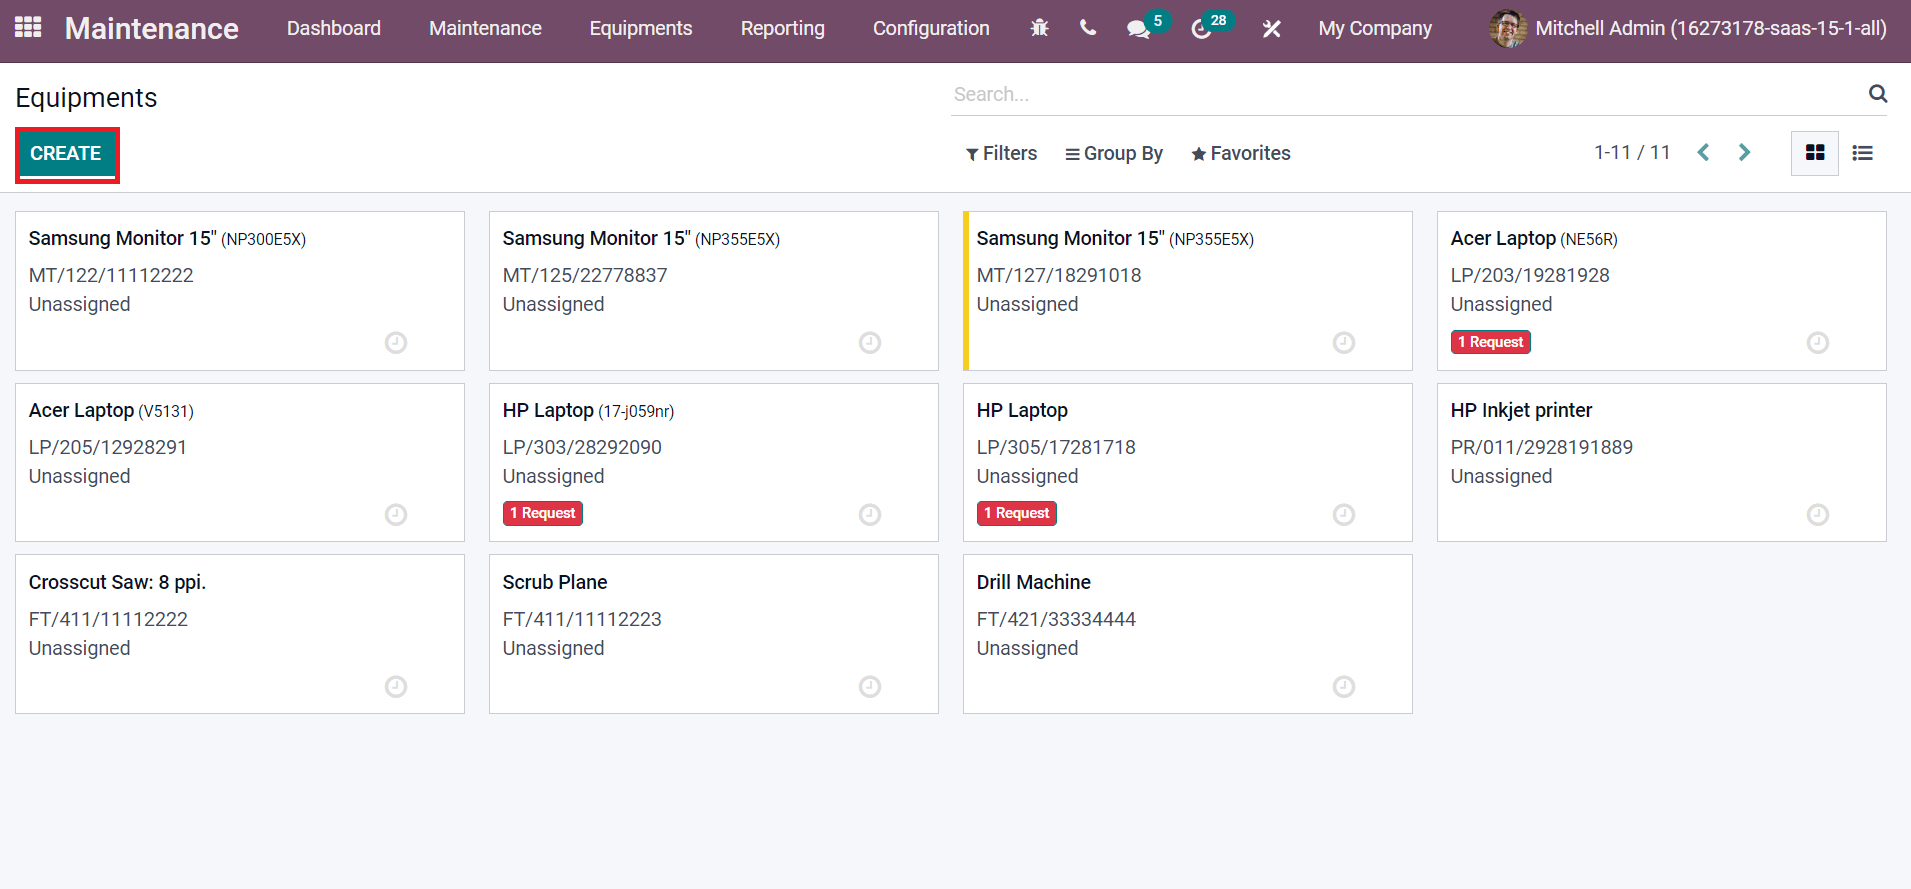Open Samsung Monitor MT/125/22778837 card
Image resolution: width=1911 pixels, height=889 pixels.
(x=714, y=291)
